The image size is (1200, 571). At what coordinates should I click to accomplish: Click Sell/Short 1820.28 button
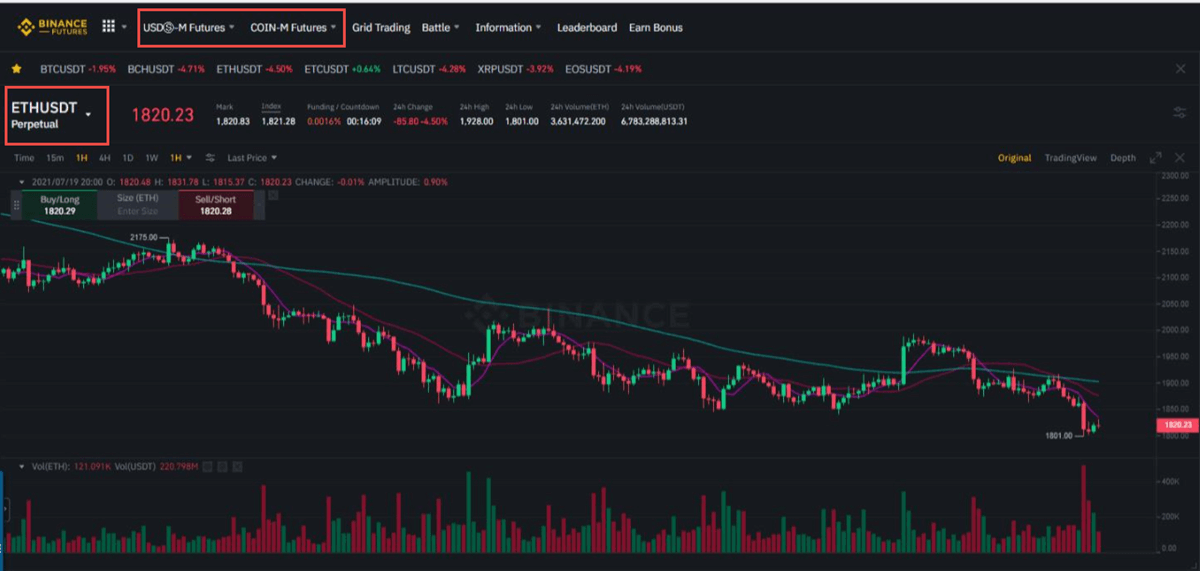pos(216,205)
